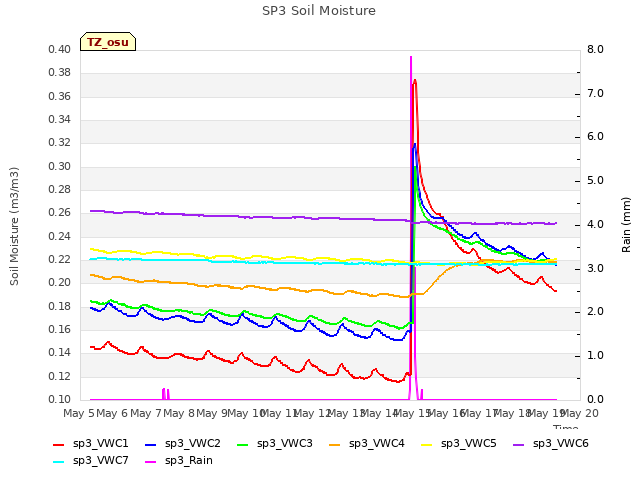Click purple swatch beside sp3_VWC6
Viewport: 640px width, 480px height.
click(x=519, y=445)
